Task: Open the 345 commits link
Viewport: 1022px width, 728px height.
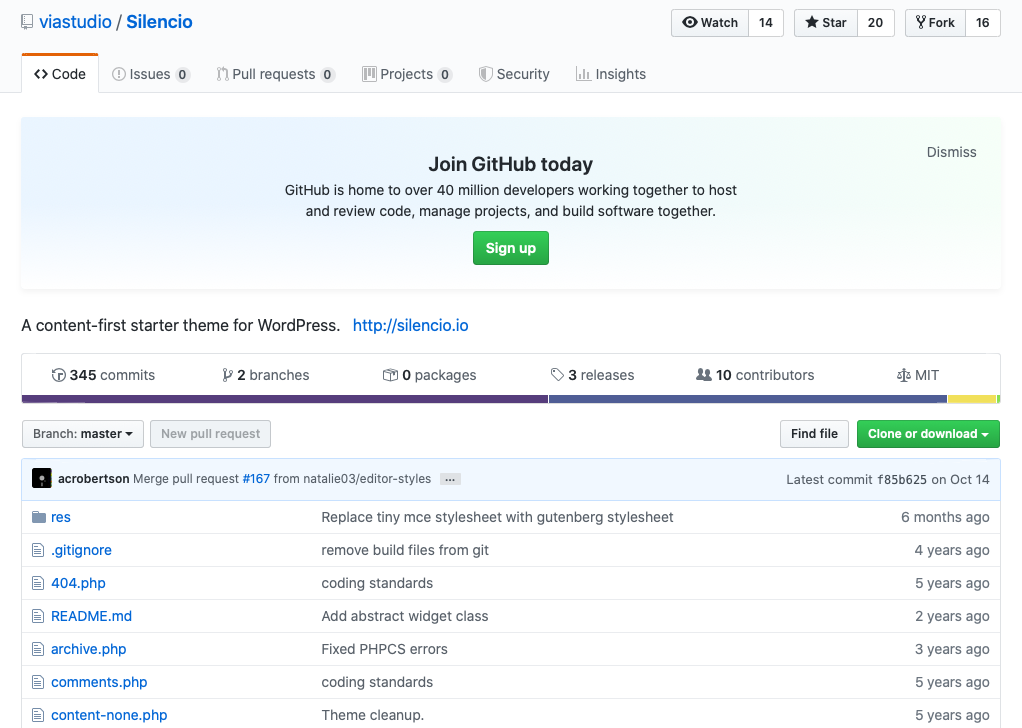Action: click(104, 375)
